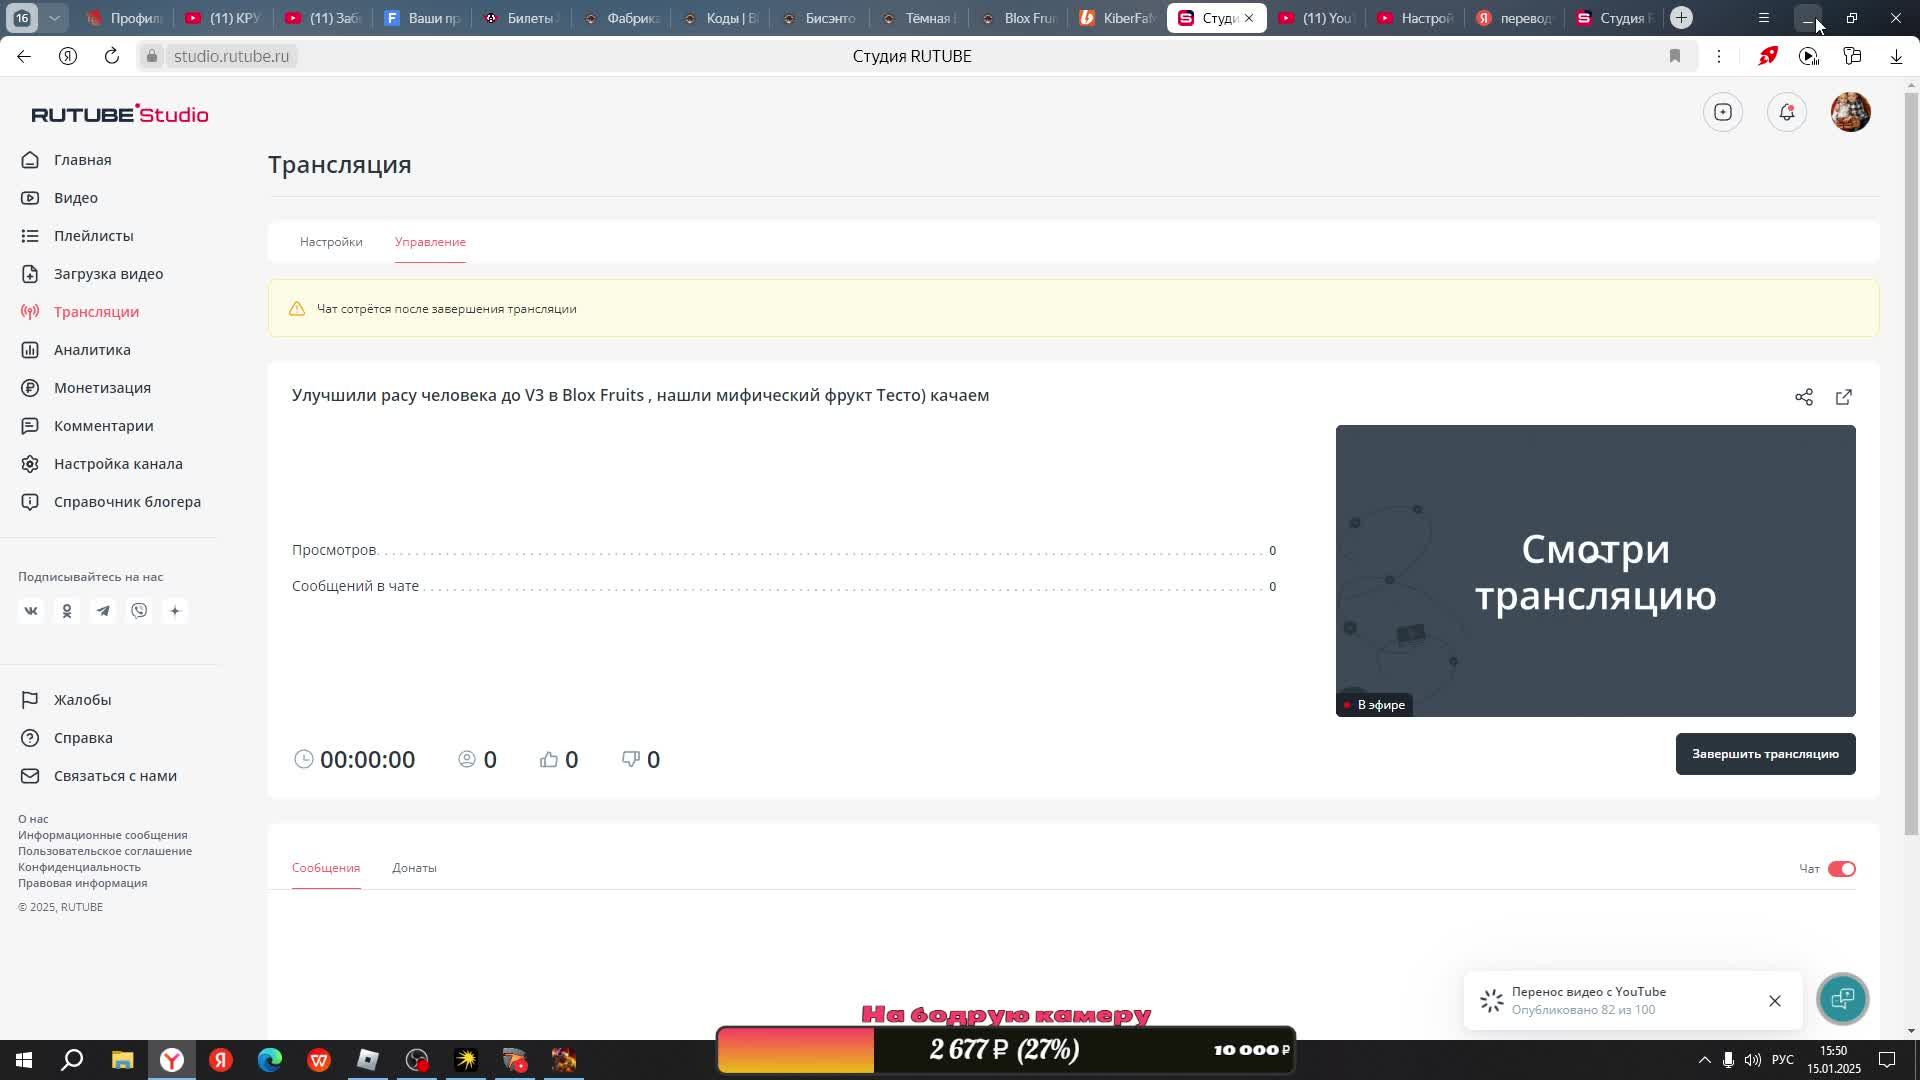This screenshot has width=1920, height=1080.
Task: Open File Explorer from taskbar
Action: point(122,1060)
